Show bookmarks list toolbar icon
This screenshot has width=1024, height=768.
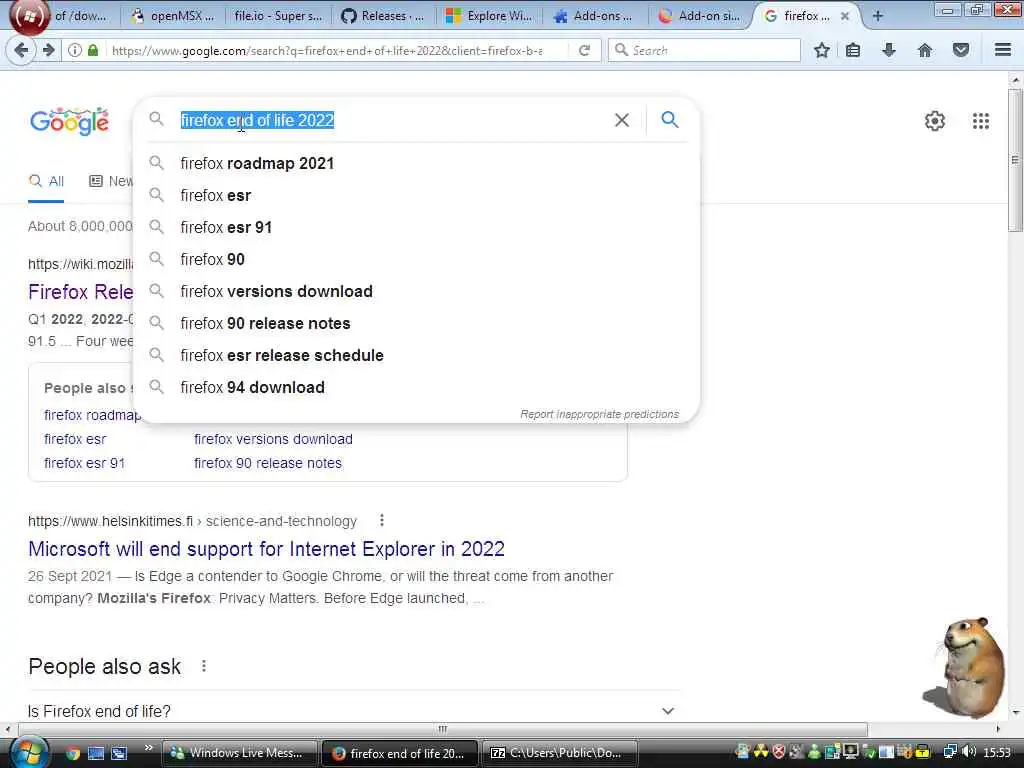click(853, 50)
